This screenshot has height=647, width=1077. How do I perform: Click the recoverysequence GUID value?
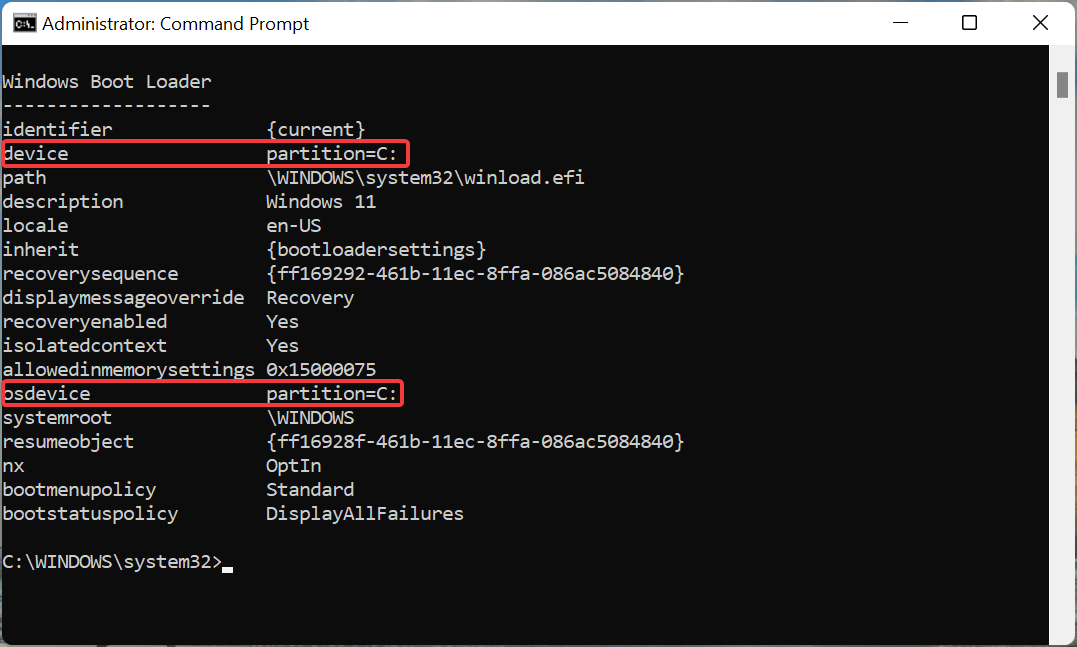[474, 273]
